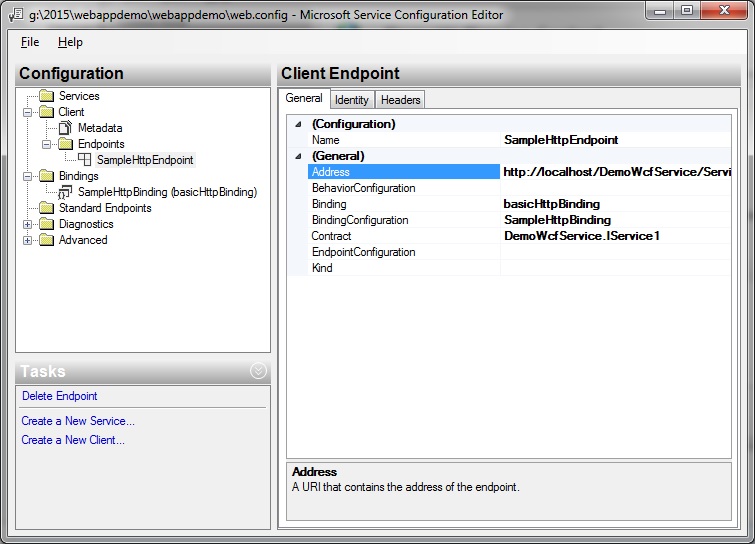This screenshot has height=544, width=755.
Task: Select the Client tree item label
Action: (x=71, y=112)
